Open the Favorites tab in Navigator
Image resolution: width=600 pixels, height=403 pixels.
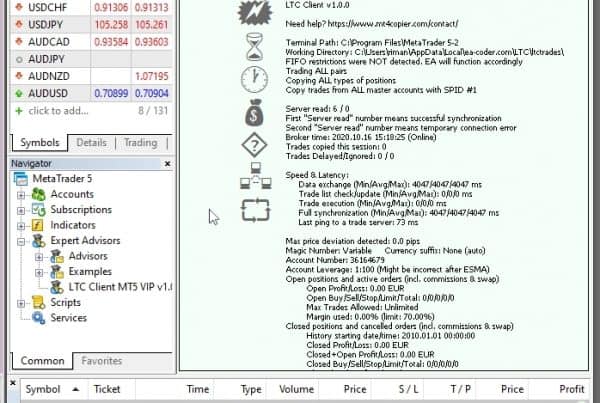point(101,361)
